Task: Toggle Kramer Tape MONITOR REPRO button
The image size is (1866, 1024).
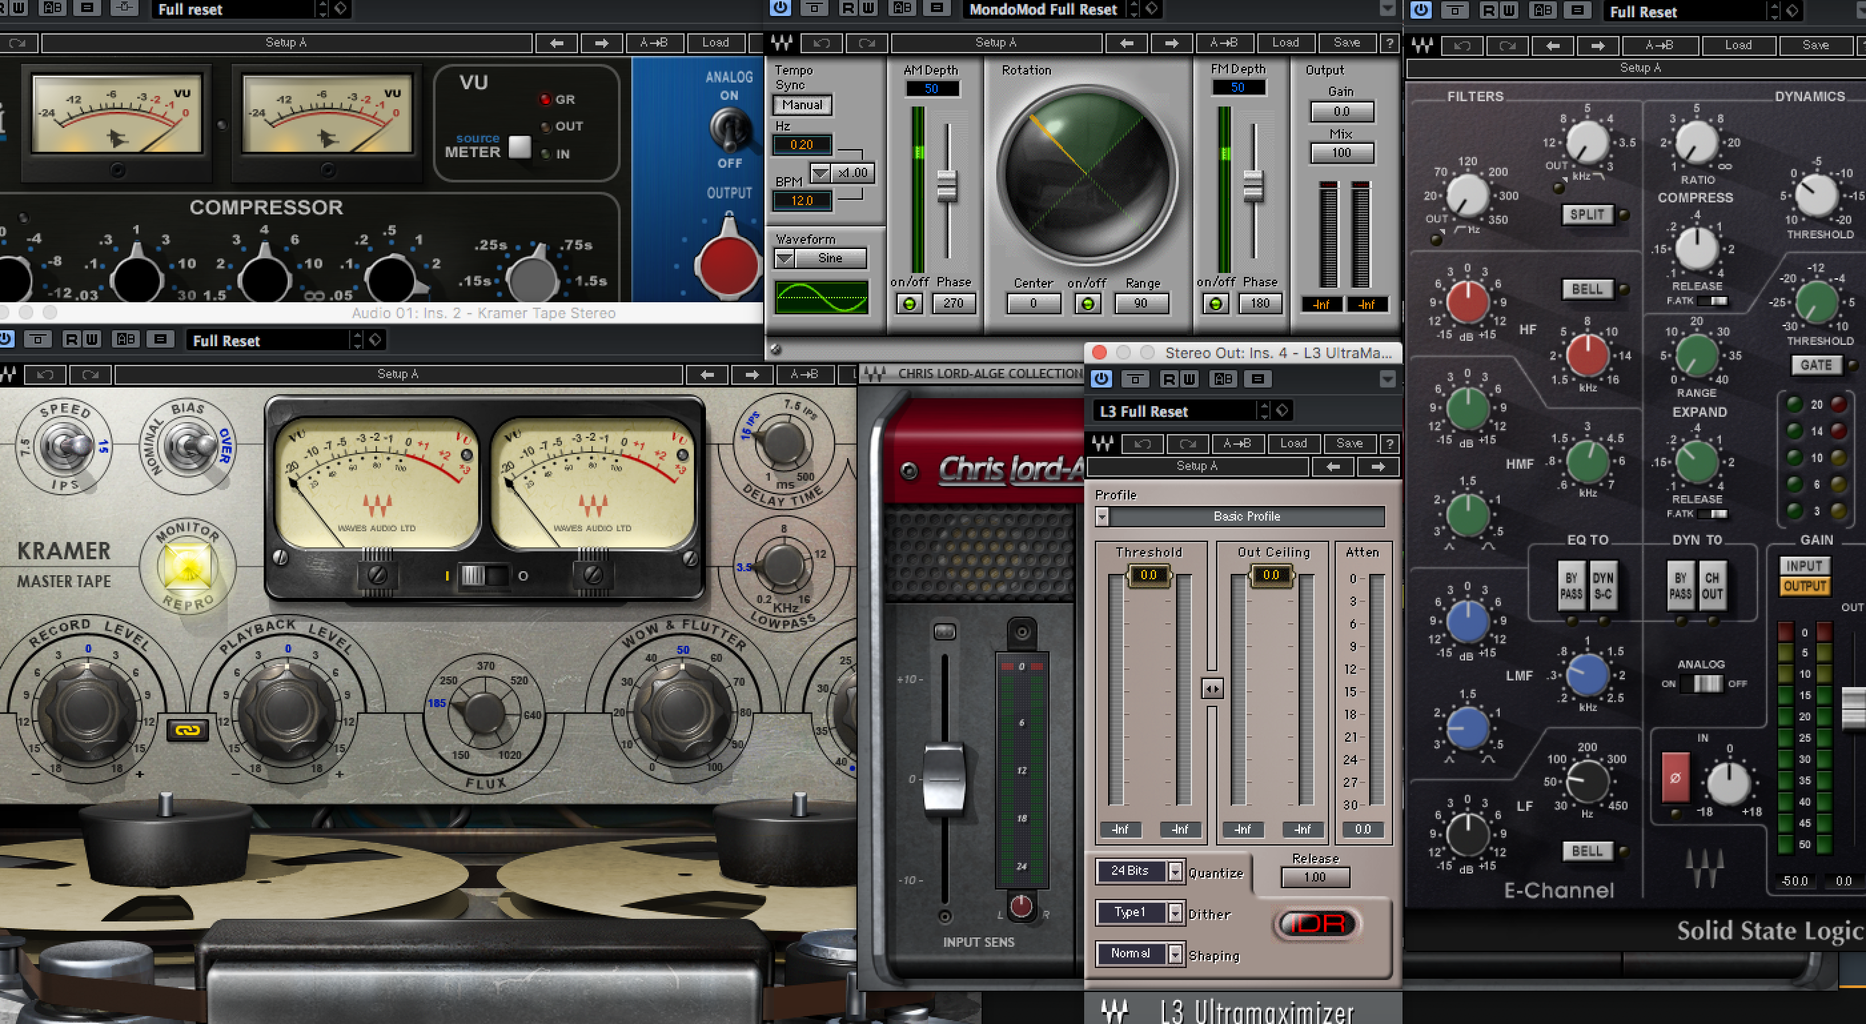Action: [x=187, y=566]
